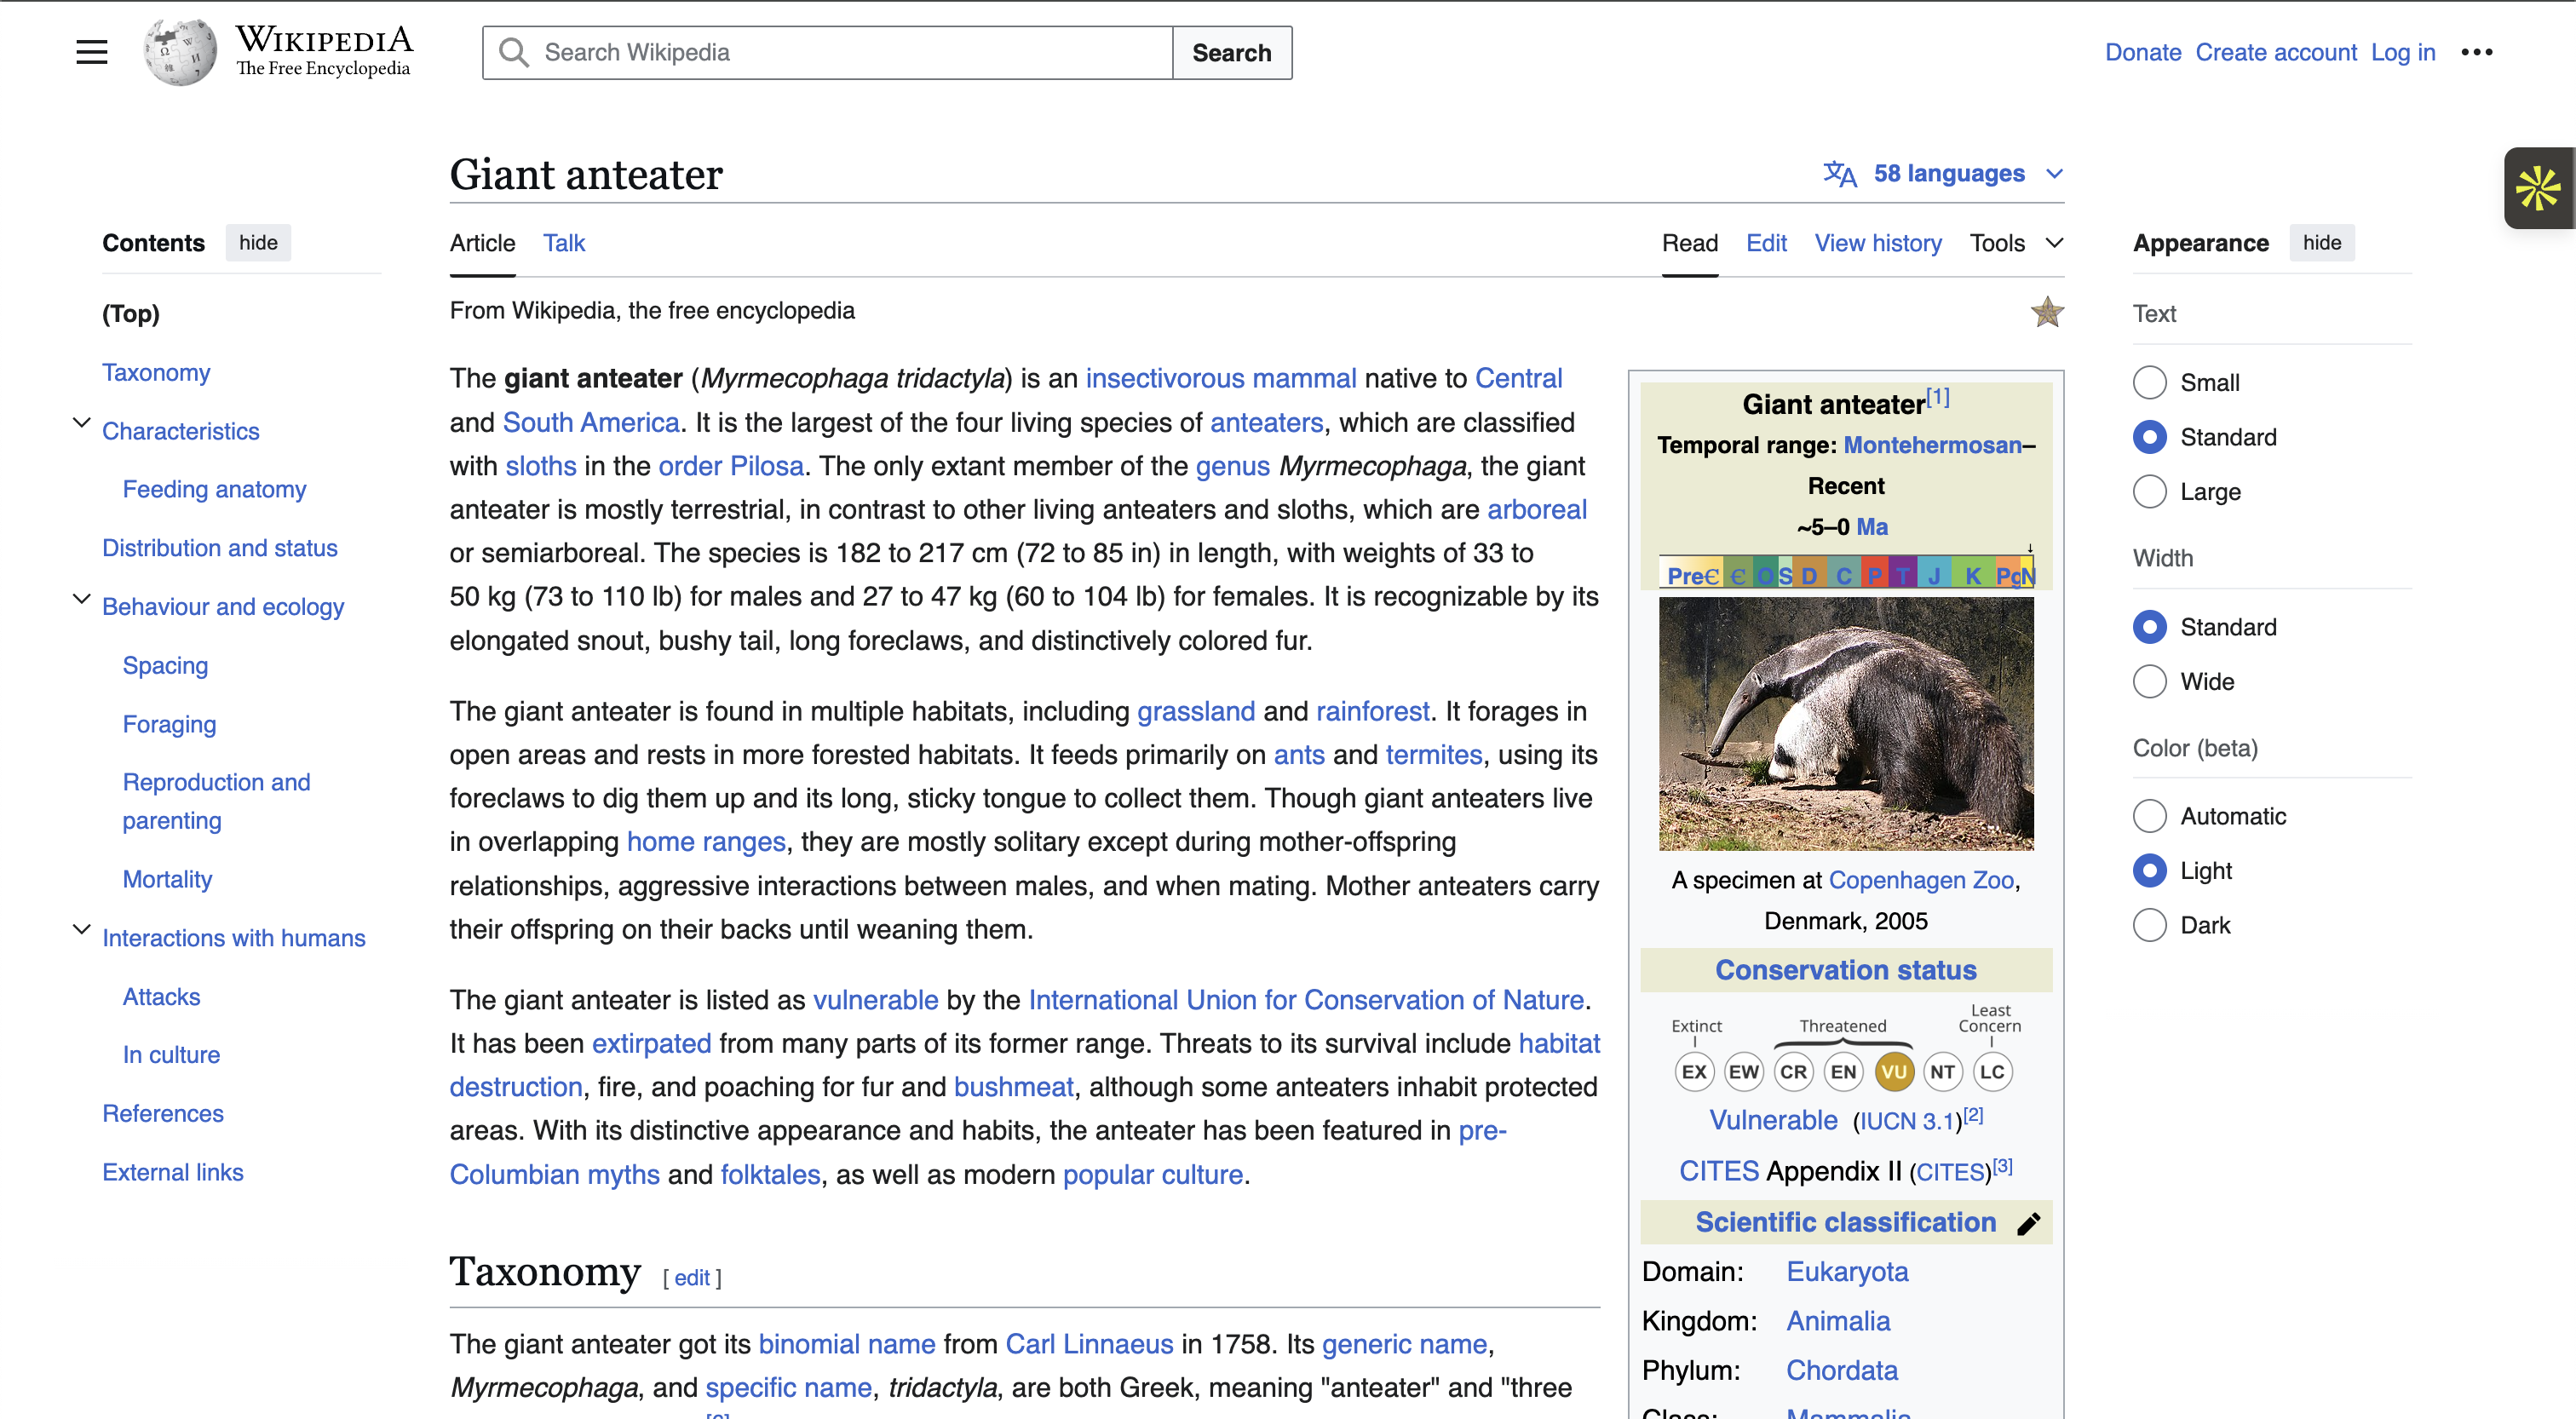This screenshot has width=2576, height=1419.
Task: Follow the Copenhagen Zoo link
Action: pyautogui.click(x=1920, y=880)
